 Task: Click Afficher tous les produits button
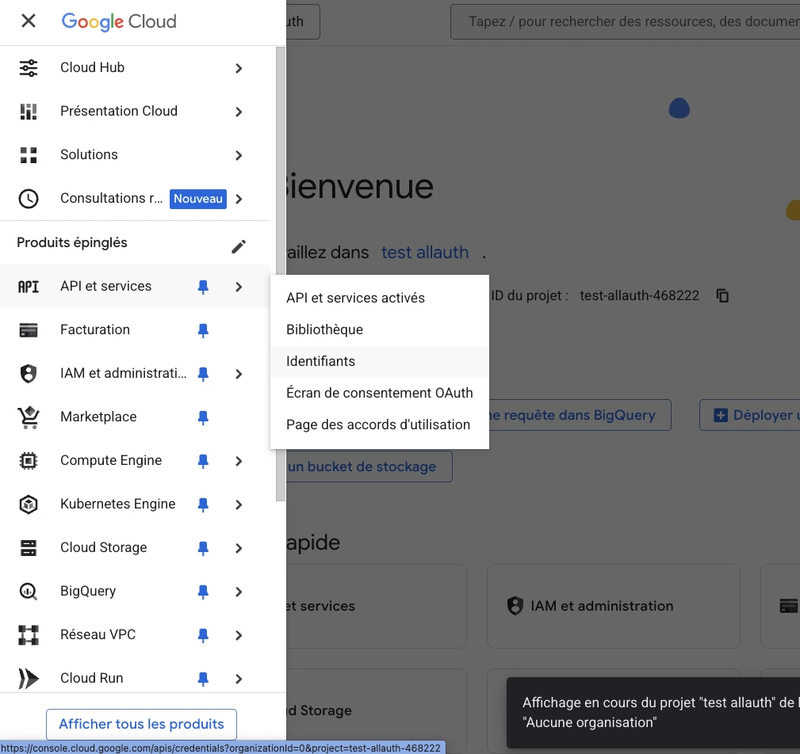(x=141, y=724)
